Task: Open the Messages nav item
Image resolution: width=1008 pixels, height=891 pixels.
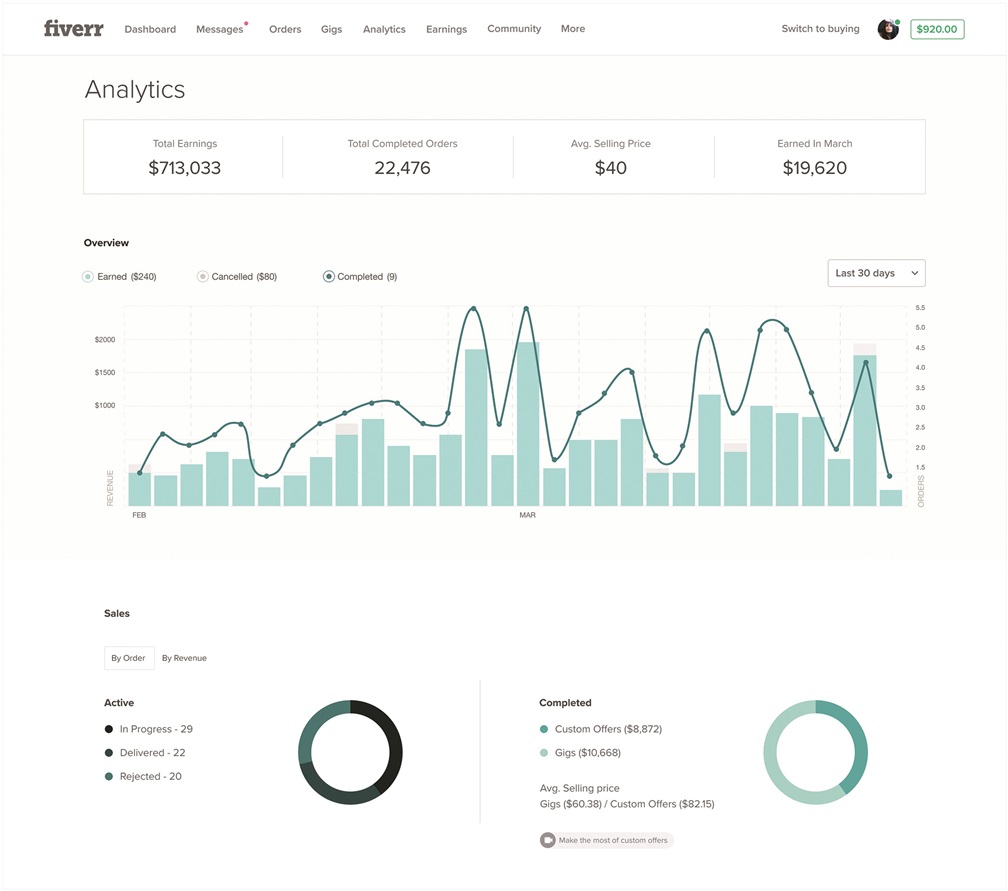Action: (220, 30)
